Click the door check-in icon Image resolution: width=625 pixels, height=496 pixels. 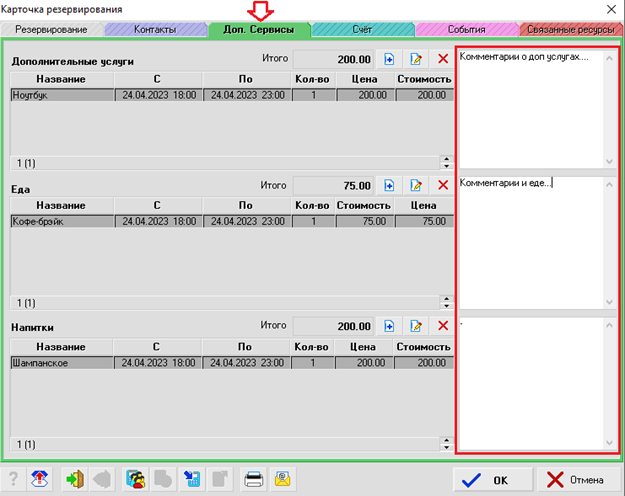click(74, 479)
